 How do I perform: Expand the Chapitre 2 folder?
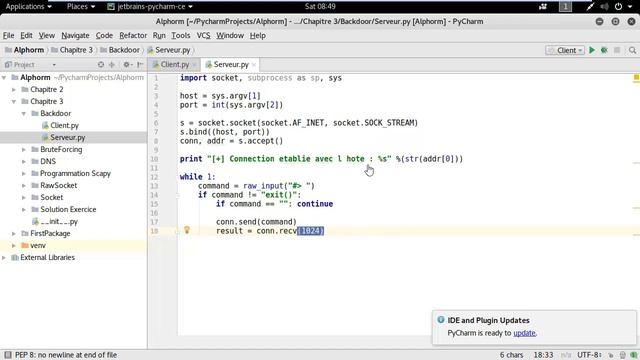coord(14,89)
